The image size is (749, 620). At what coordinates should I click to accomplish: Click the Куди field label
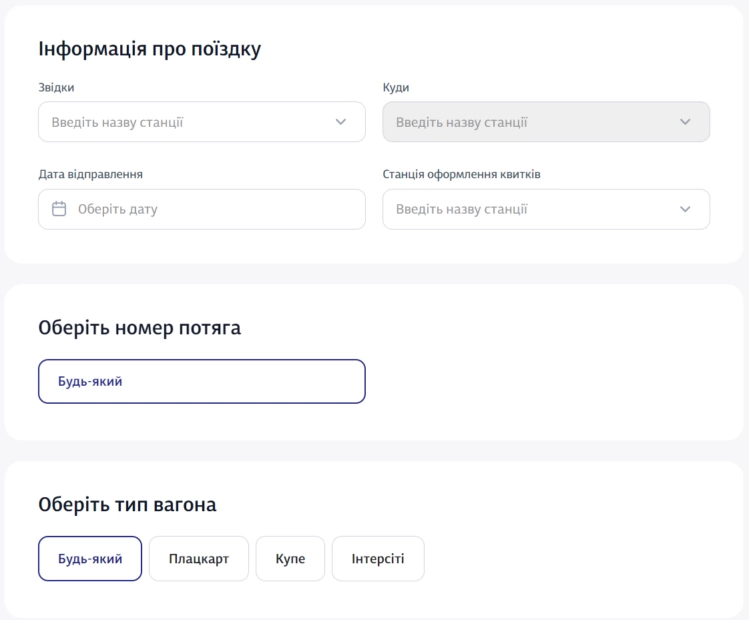396,88
